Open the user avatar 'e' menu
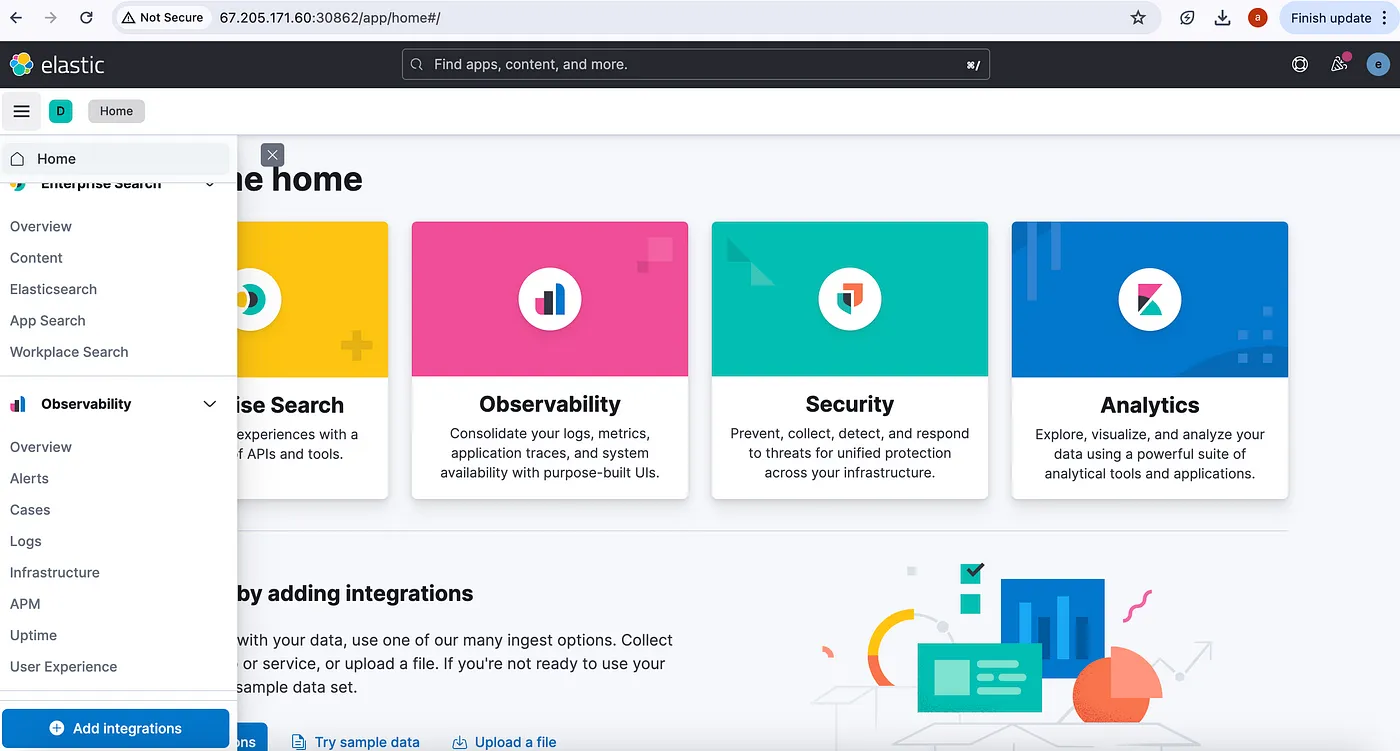This screenshot has width=1400, height=751. tap(1379, 65)
